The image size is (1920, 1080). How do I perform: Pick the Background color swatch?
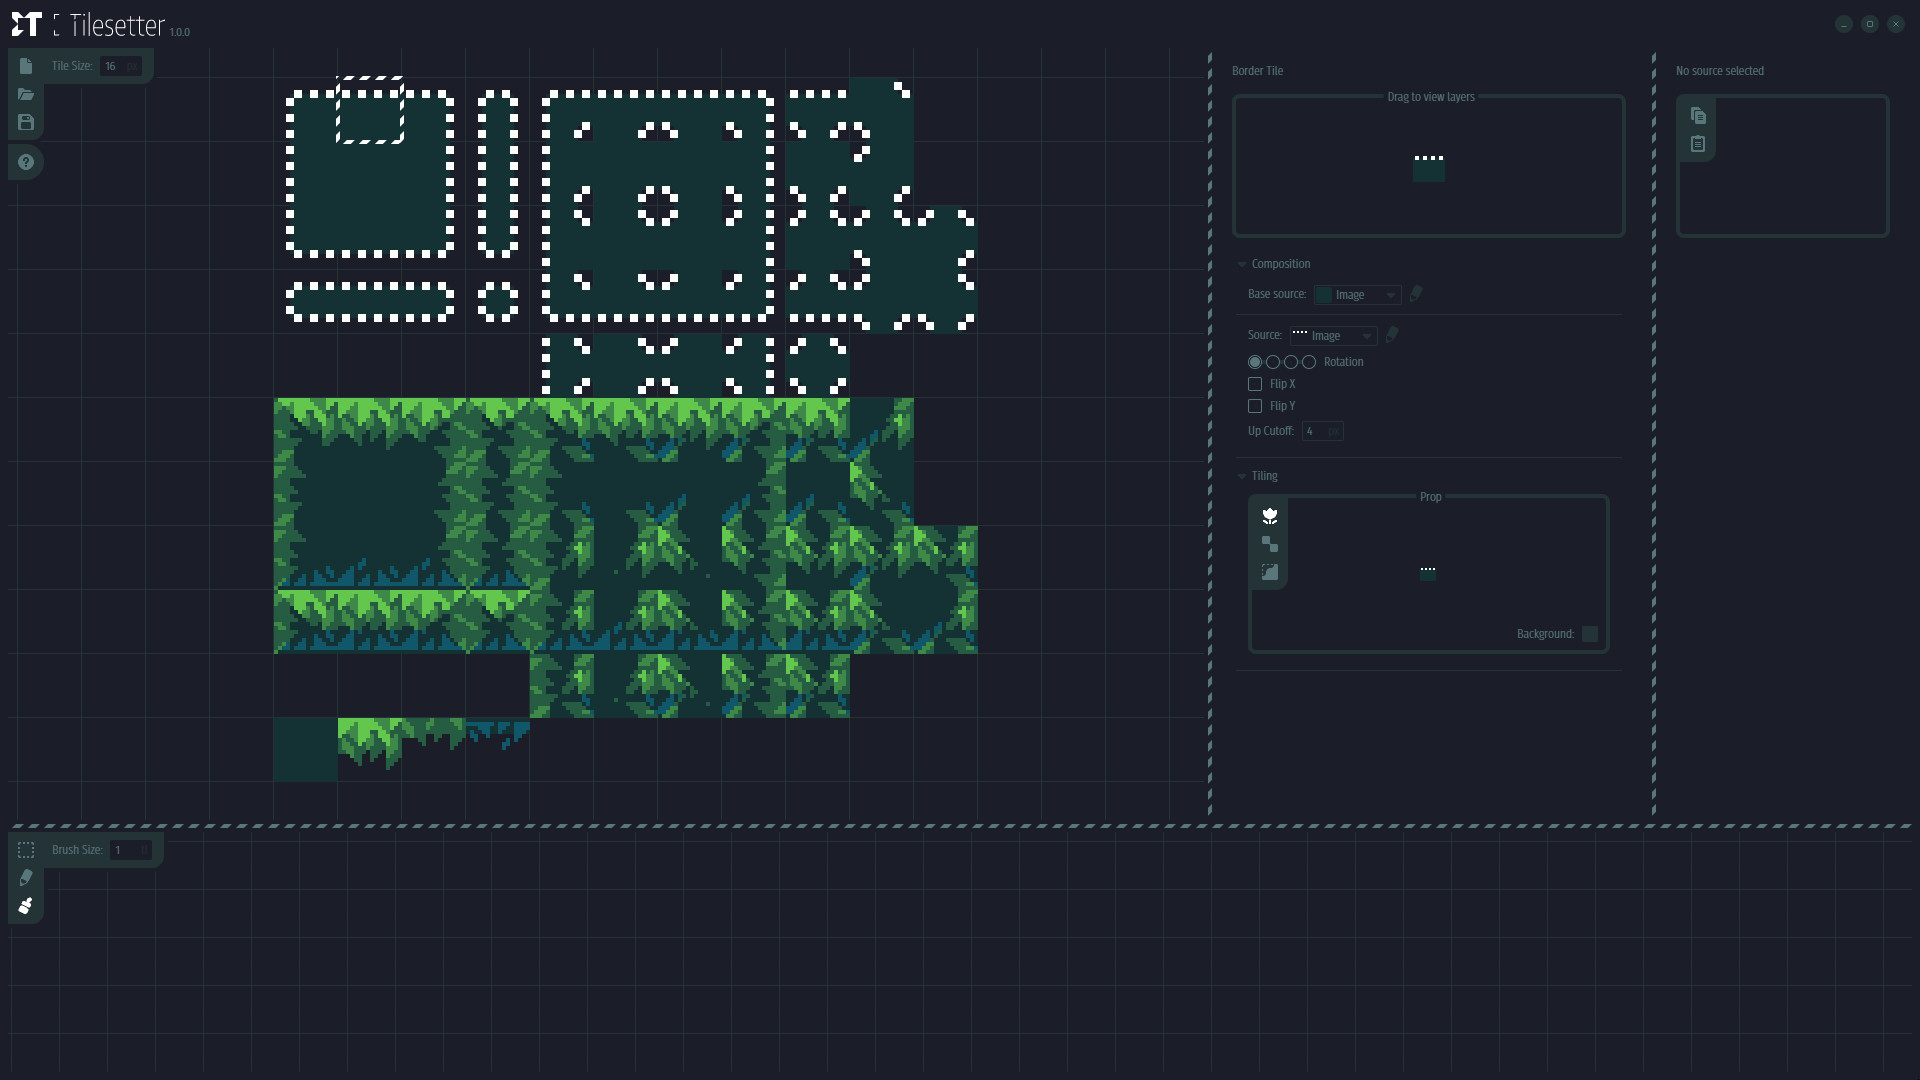pos(1590,633)
